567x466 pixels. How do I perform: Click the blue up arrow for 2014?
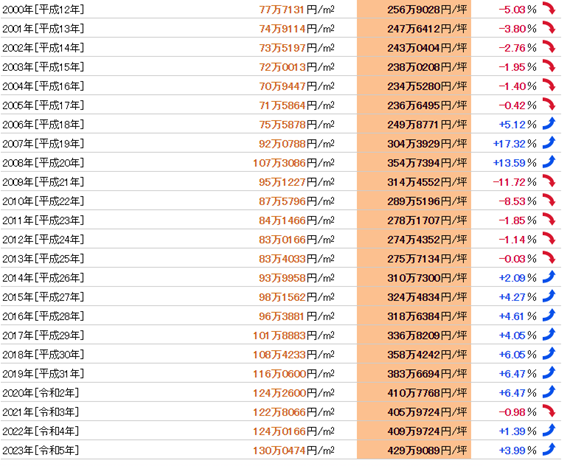point(549,277)
